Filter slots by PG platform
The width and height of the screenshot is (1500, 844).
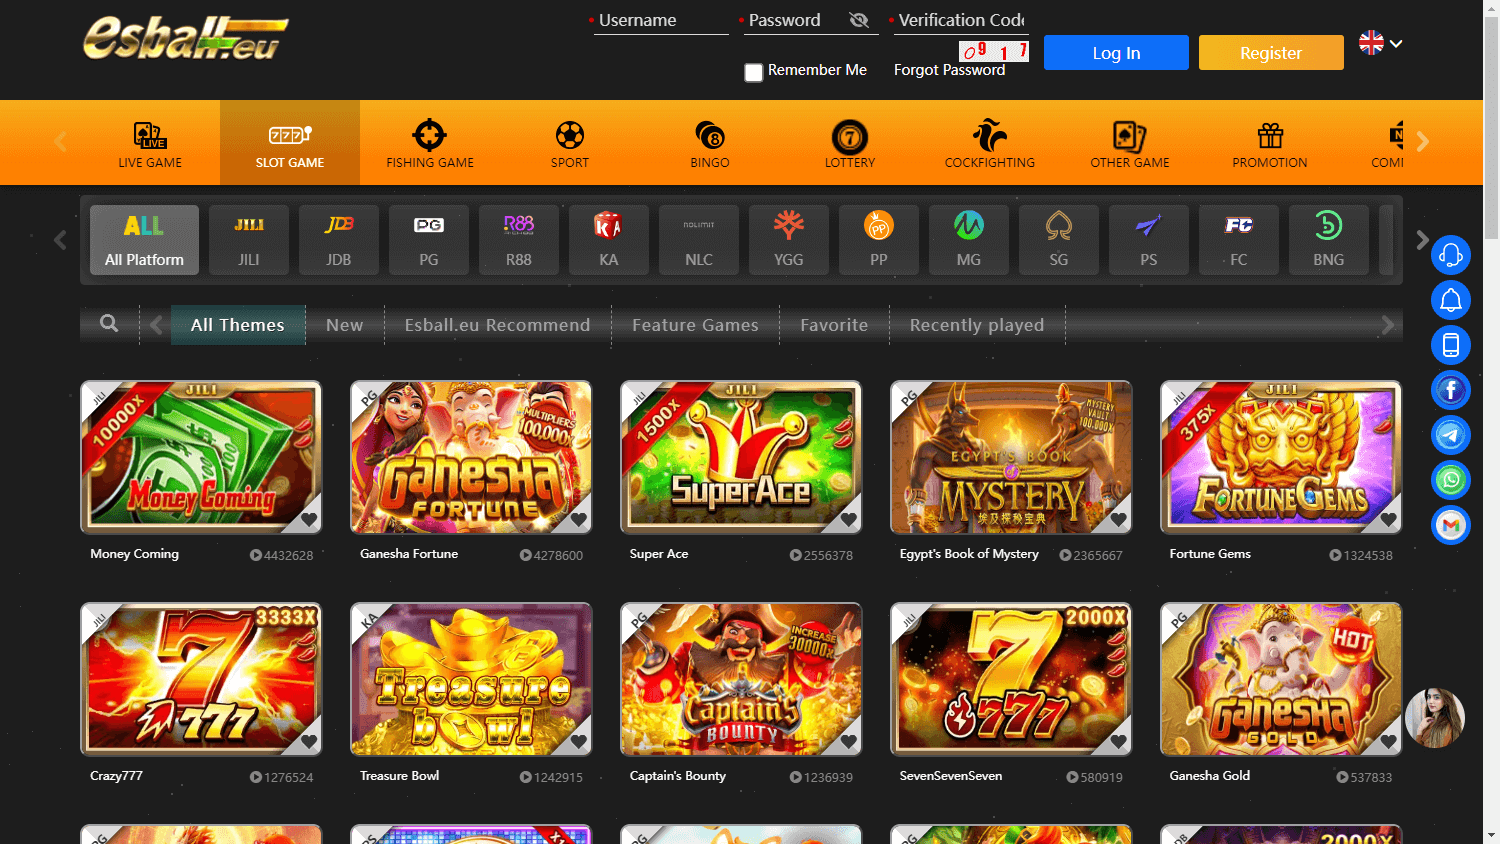click(x=429, y=240)
